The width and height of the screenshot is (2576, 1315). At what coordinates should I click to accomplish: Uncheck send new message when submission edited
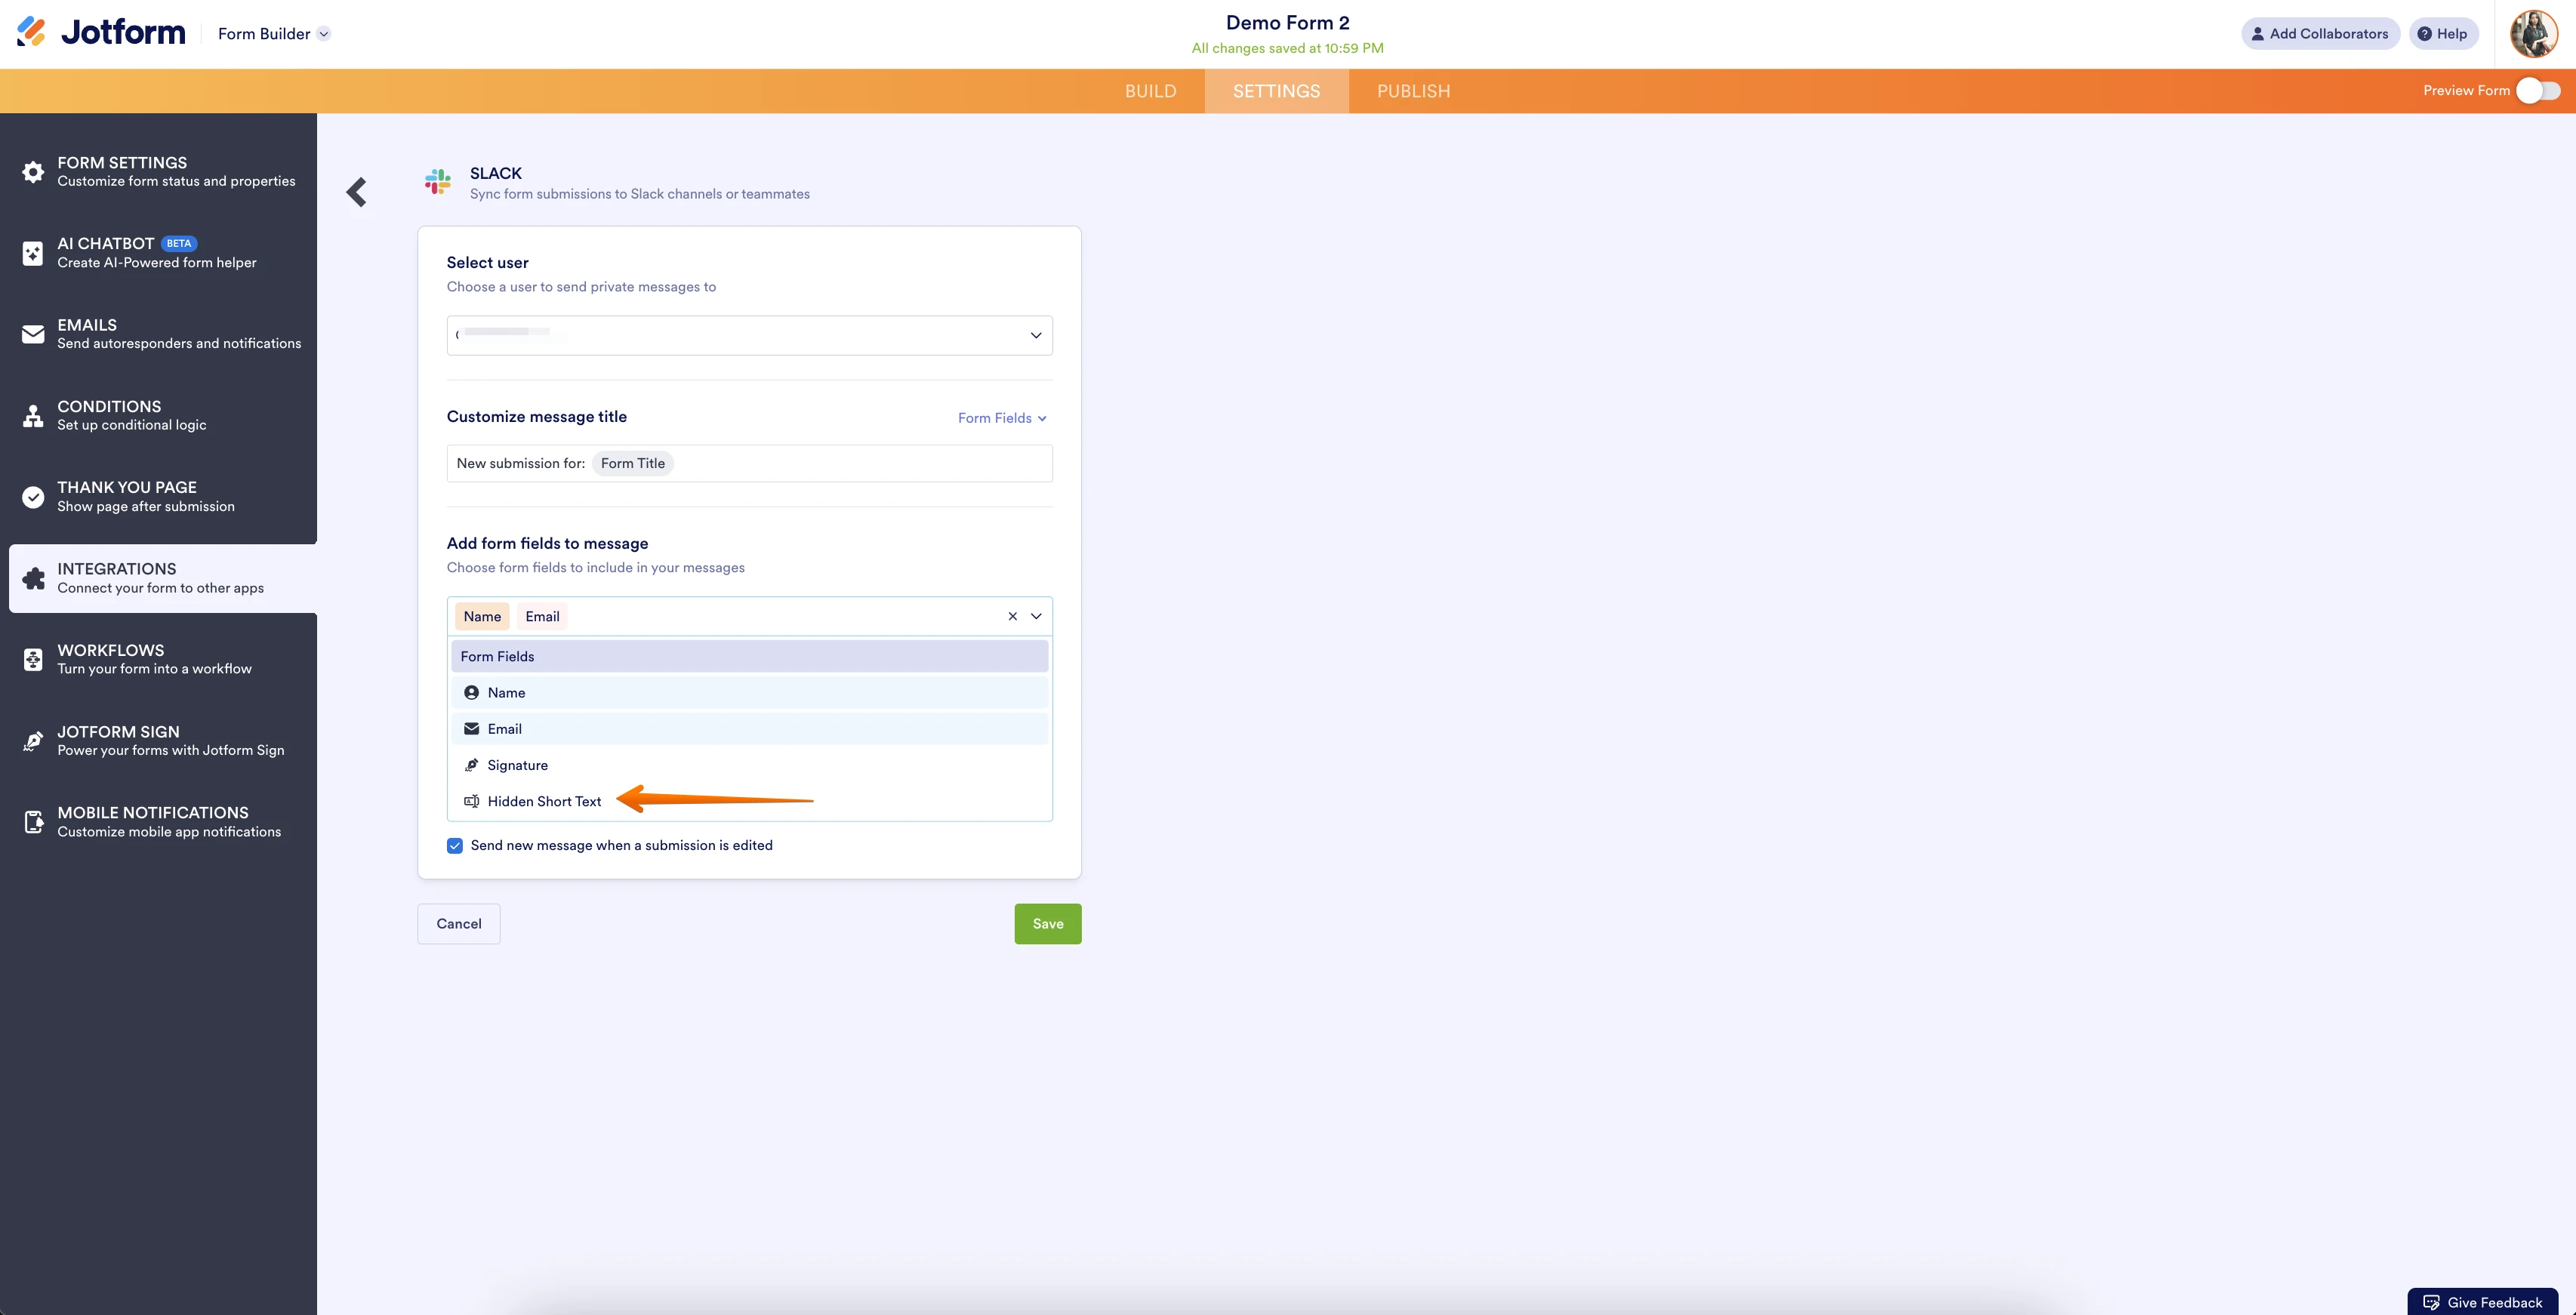[x=455, y=845]
